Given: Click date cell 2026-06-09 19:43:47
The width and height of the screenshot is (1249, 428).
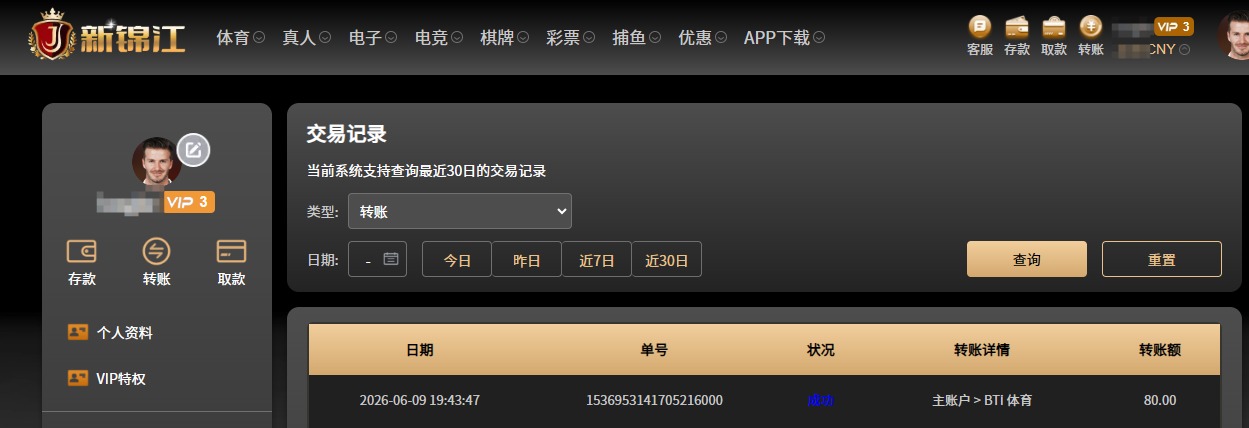Looking at the screenshot, I should tap(420, 400).
